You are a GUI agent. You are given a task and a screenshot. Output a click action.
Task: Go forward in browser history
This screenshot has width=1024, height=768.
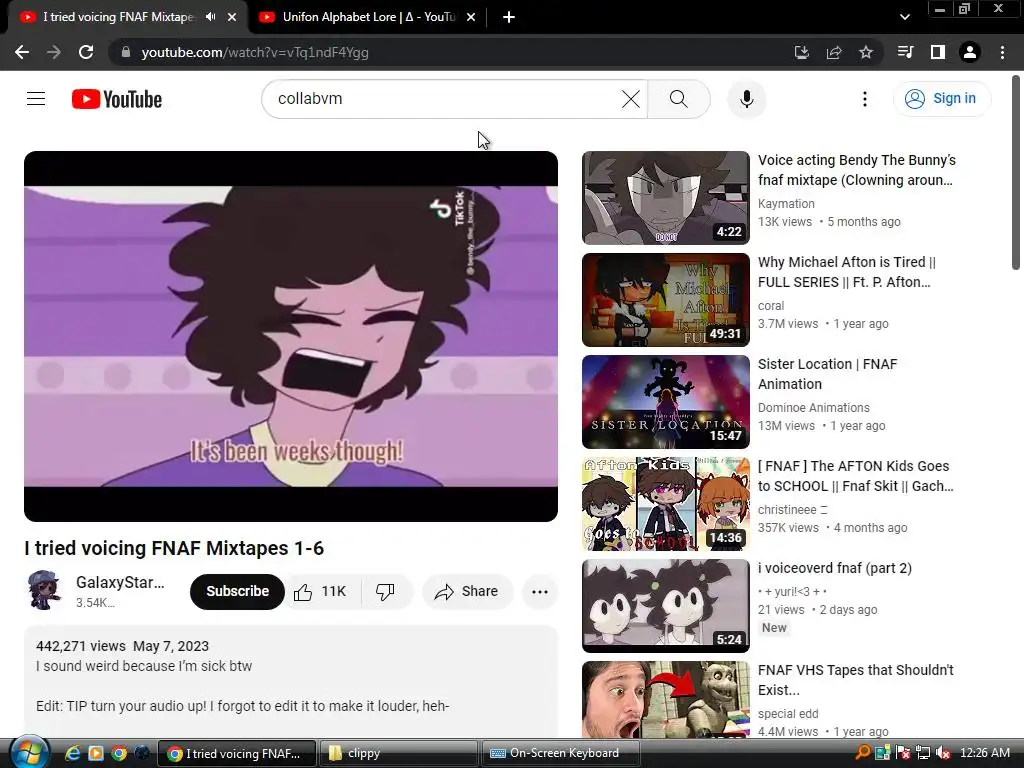pos(54,52)
